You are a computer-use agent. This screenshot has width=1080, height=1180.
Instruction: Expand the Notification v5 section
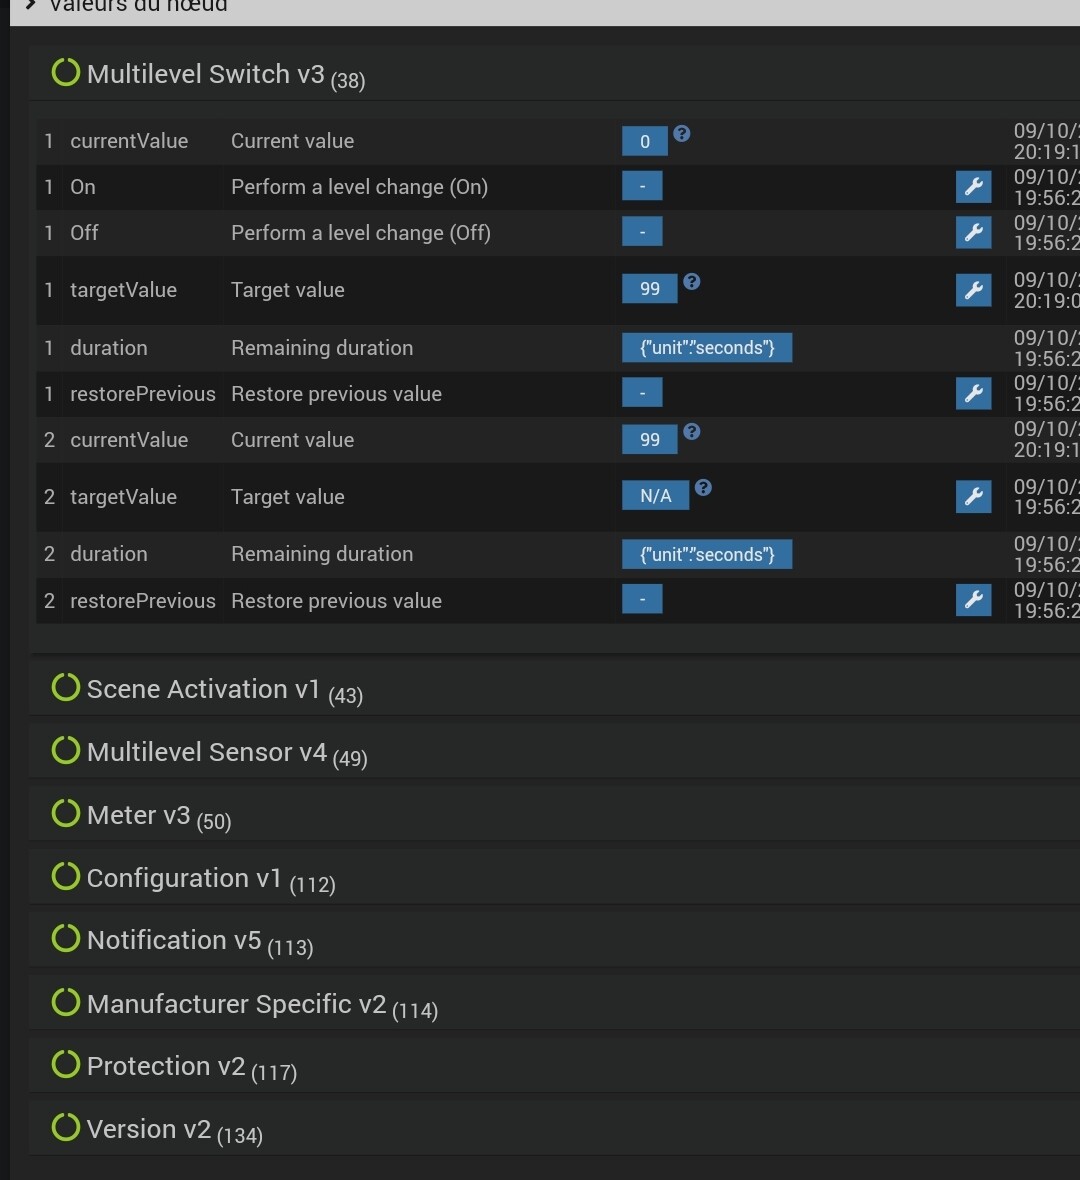(x=174, y=941)
